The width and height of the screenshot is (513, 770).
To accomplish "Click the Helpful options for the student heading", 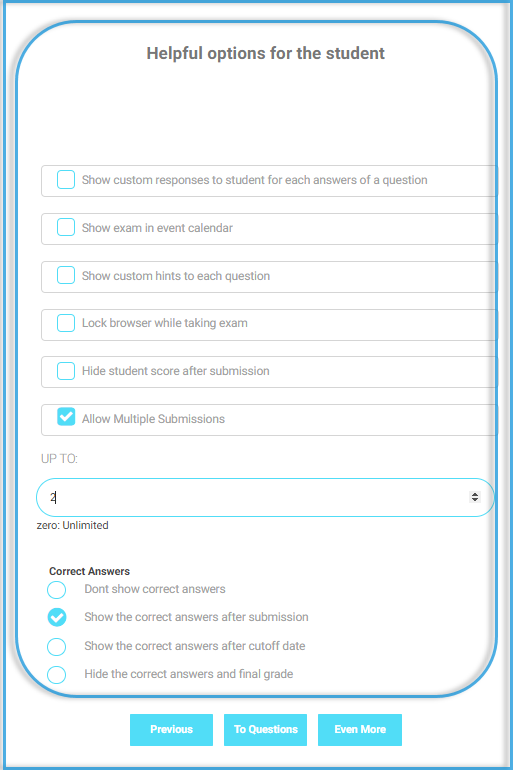I will pos(266,53).
